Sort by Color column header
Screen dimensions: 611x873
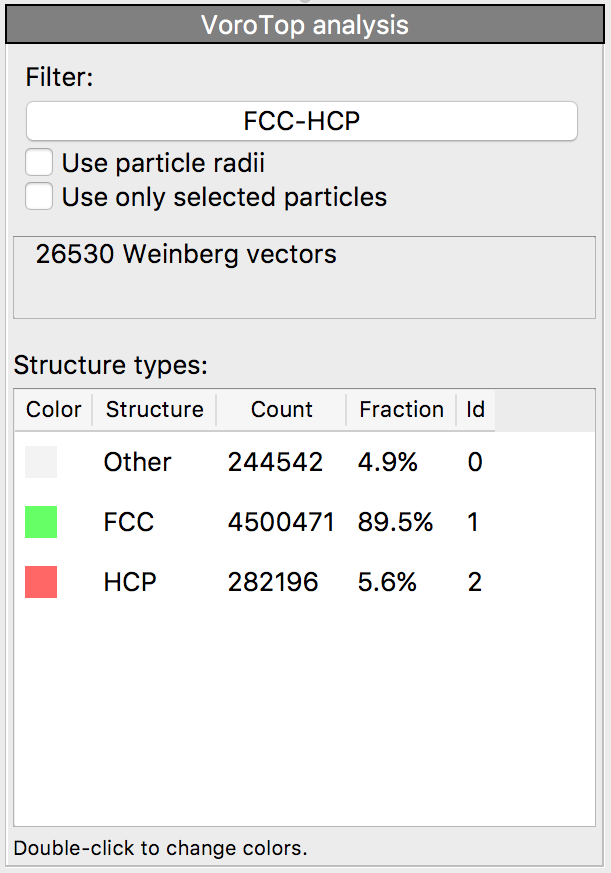pyautogui.click(x=53, y=410)
